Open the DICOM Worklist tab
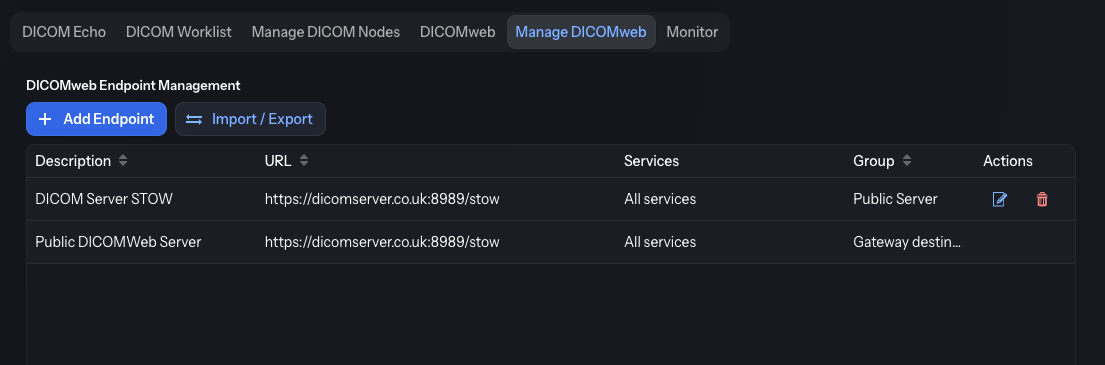The height and width of the screenshot is (365, 1105). coord(178,32)
